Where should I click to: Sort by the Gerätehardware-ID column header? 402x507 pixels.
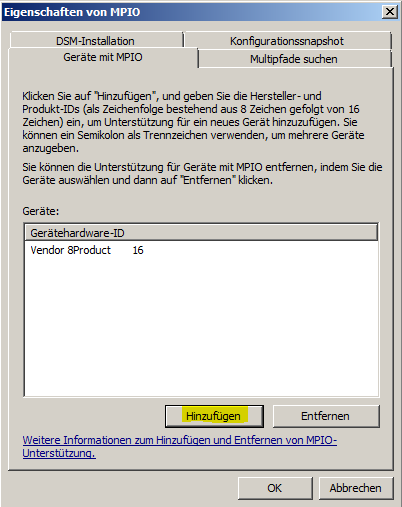(x=77, y=233)
